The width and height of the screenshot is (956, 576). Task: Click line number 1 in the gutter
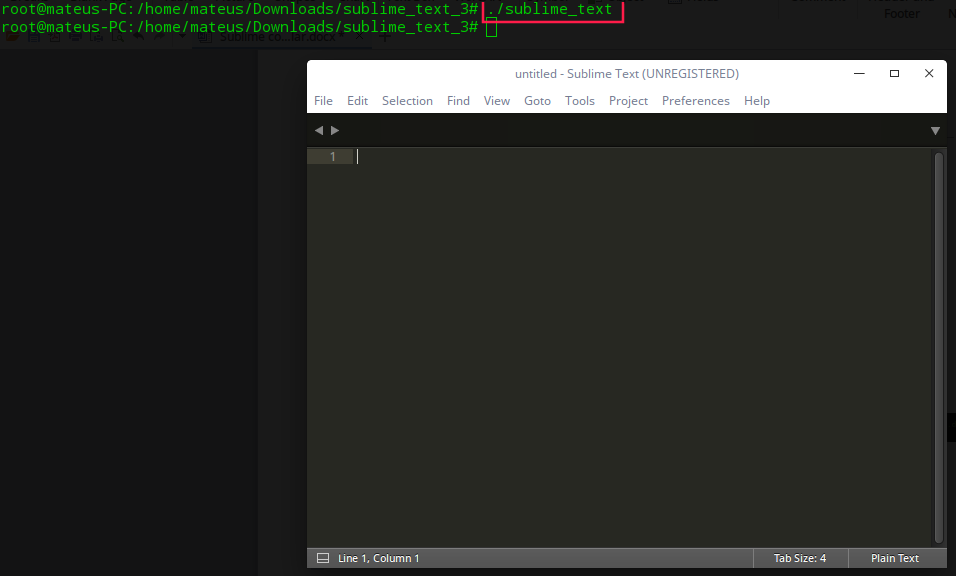[332, 157]
